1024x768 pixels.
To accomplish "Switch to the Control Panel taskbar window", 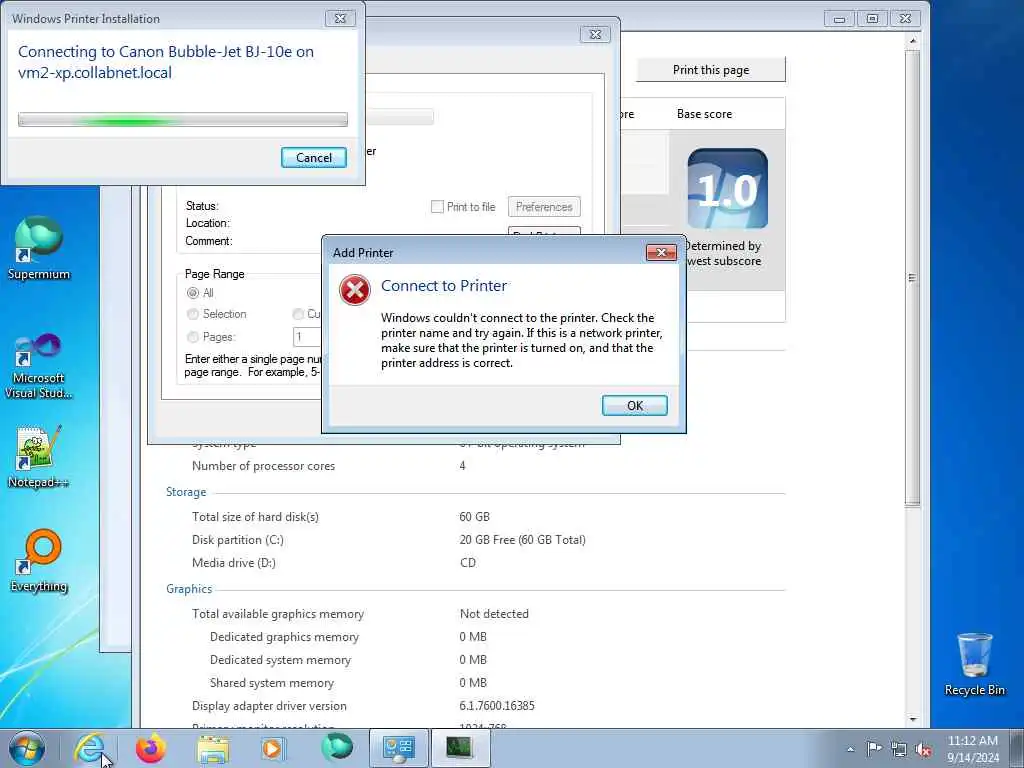I will (x=398, y=748).
